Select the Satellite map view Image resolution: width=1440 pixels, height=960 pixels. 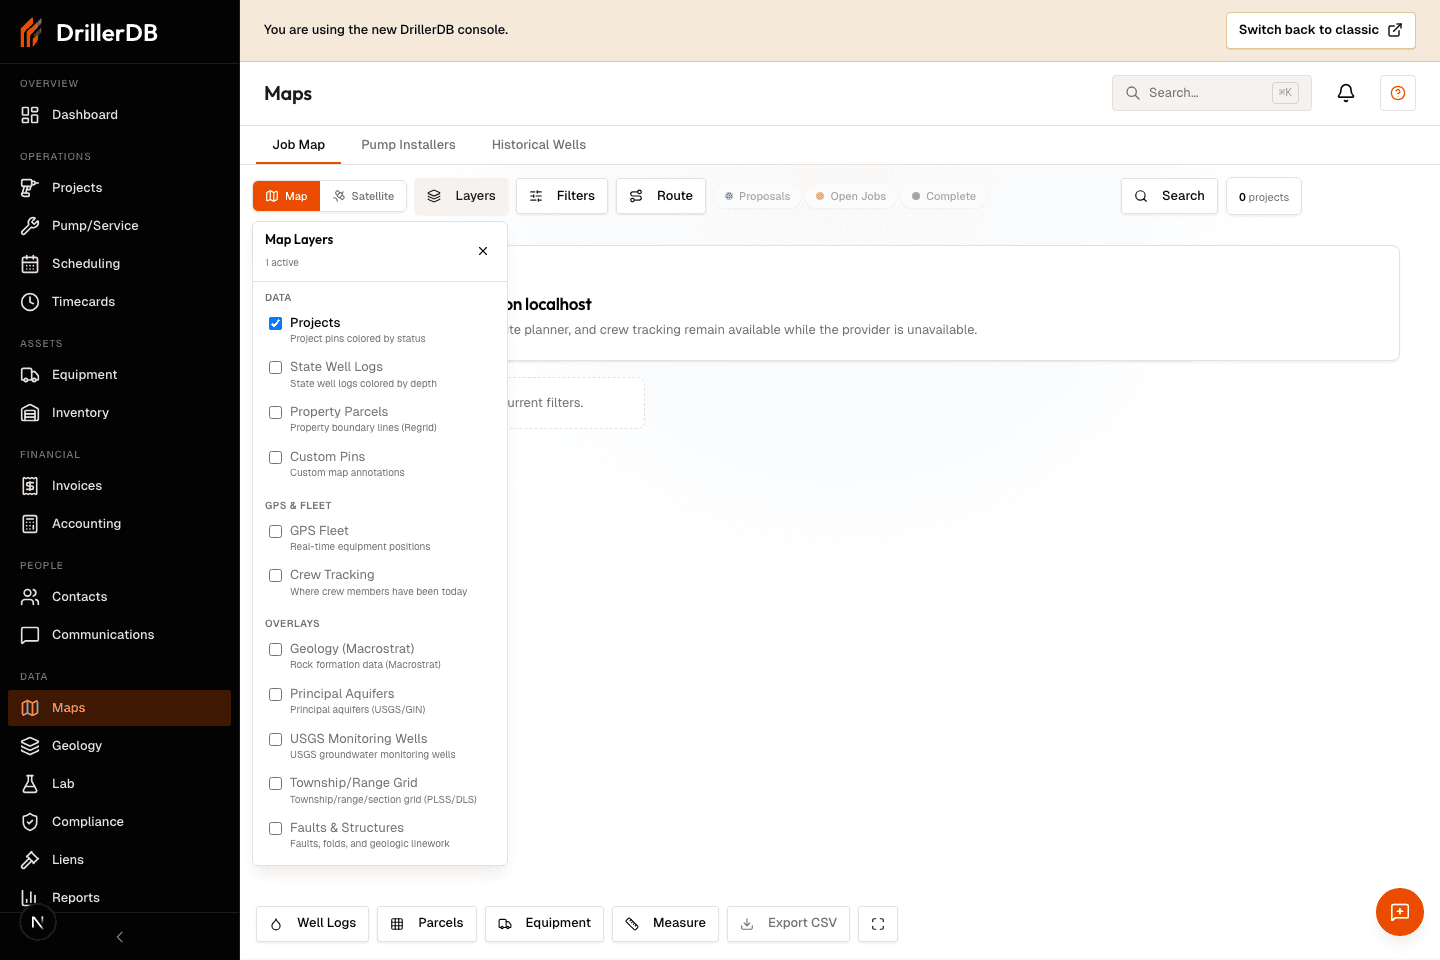point(364,196)
